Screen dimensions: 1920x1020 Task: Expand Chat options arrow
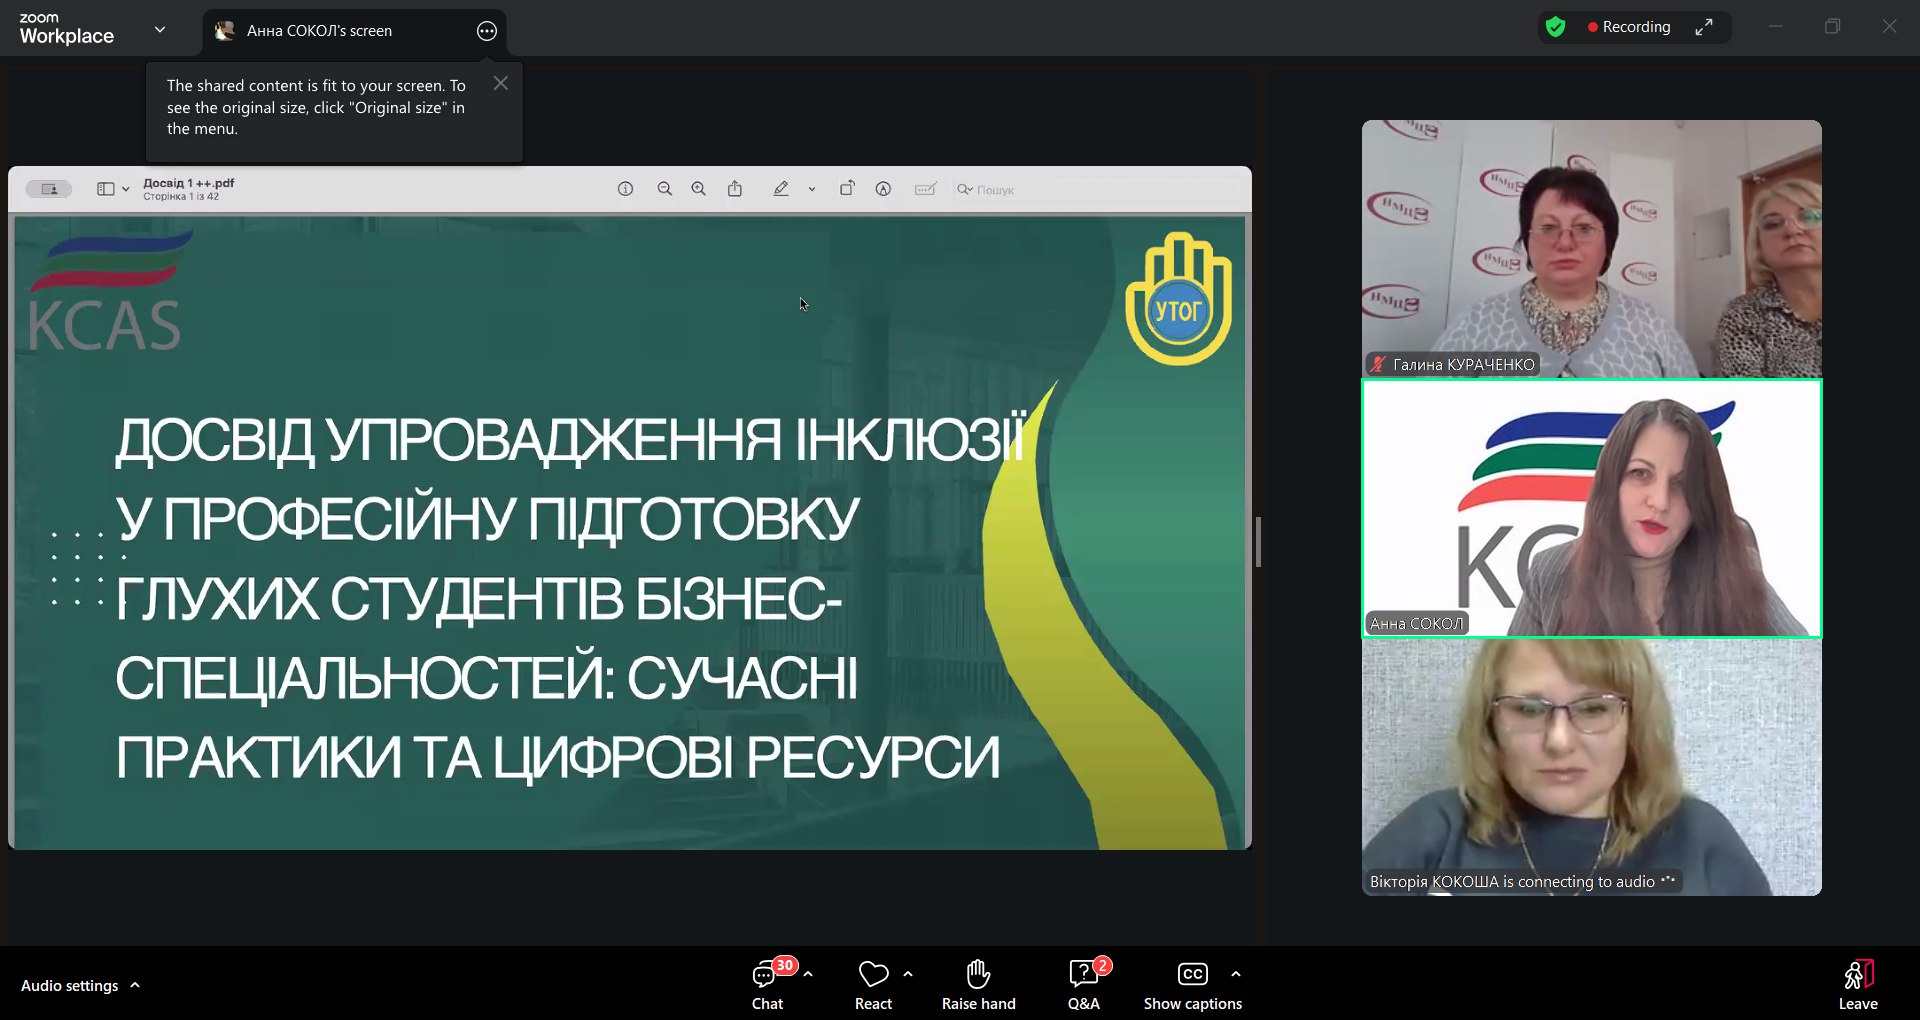(x=808, y=973)
